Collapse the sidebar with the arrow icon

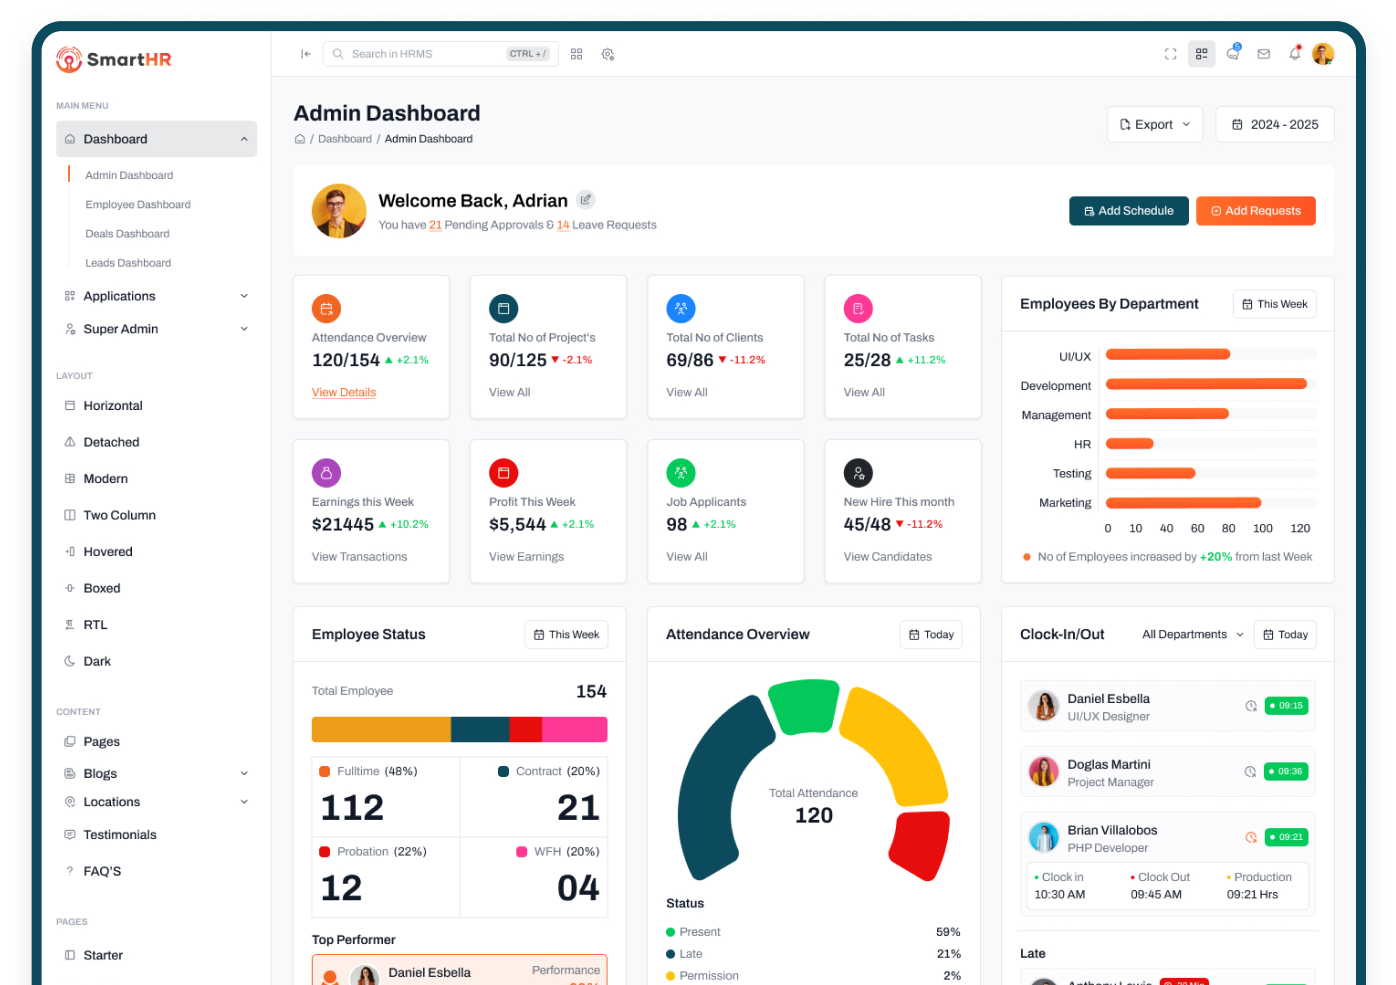point(306,54)
